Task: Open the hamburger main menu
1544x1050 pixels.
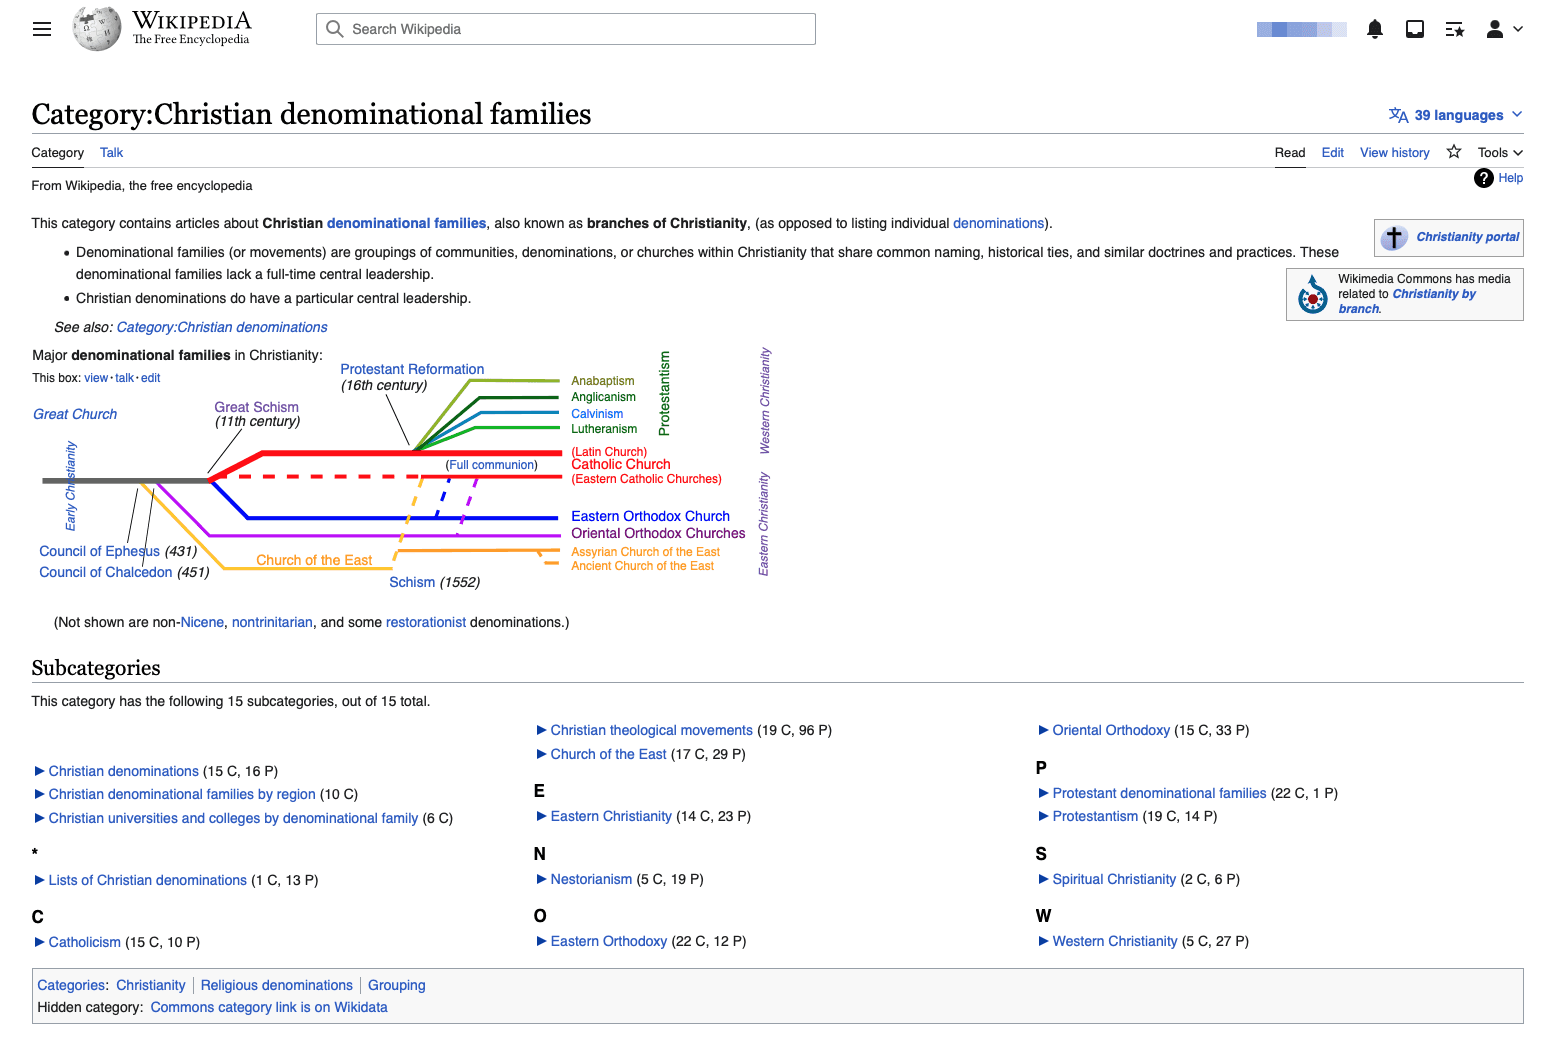Action: 42,29
